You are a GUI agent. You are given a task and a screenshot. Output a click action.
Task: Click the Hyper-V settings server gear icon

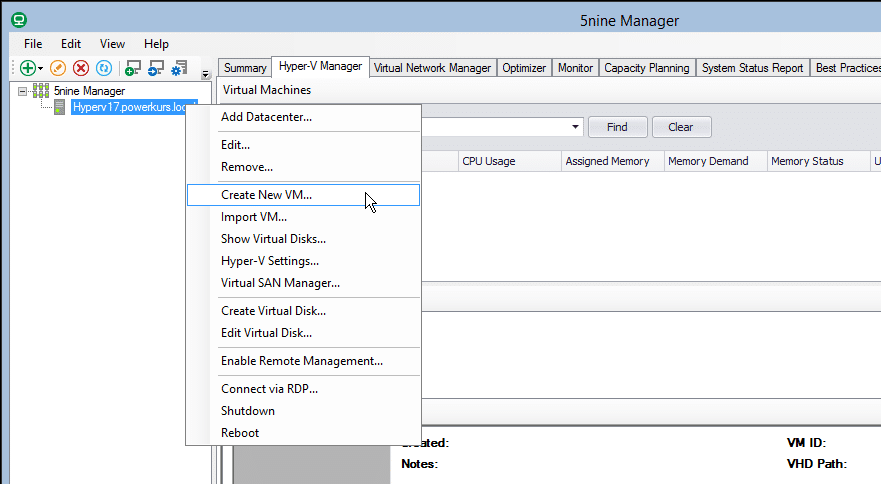tap(179, 68)
